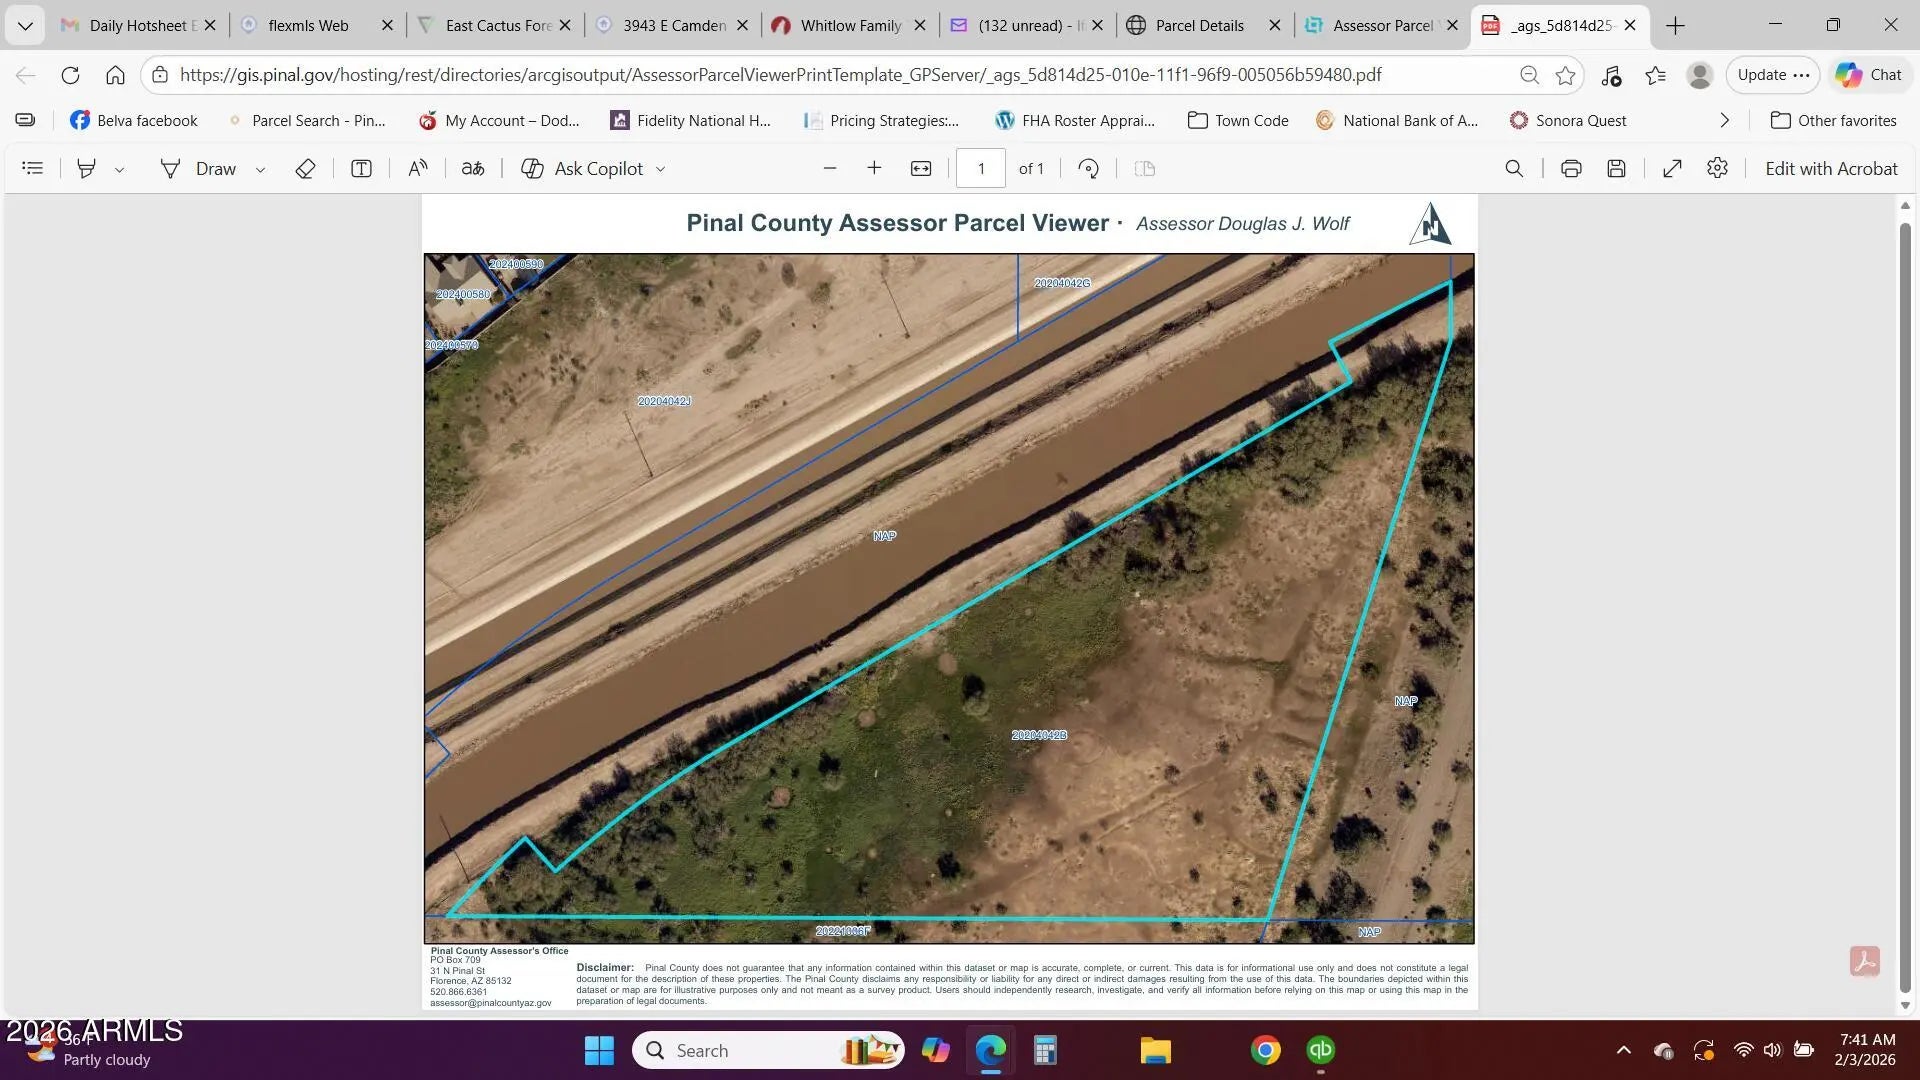The height and width of the screenshot is (1080, 1920).
Task: Print the PDF document
Action: tap(1571, 169)
